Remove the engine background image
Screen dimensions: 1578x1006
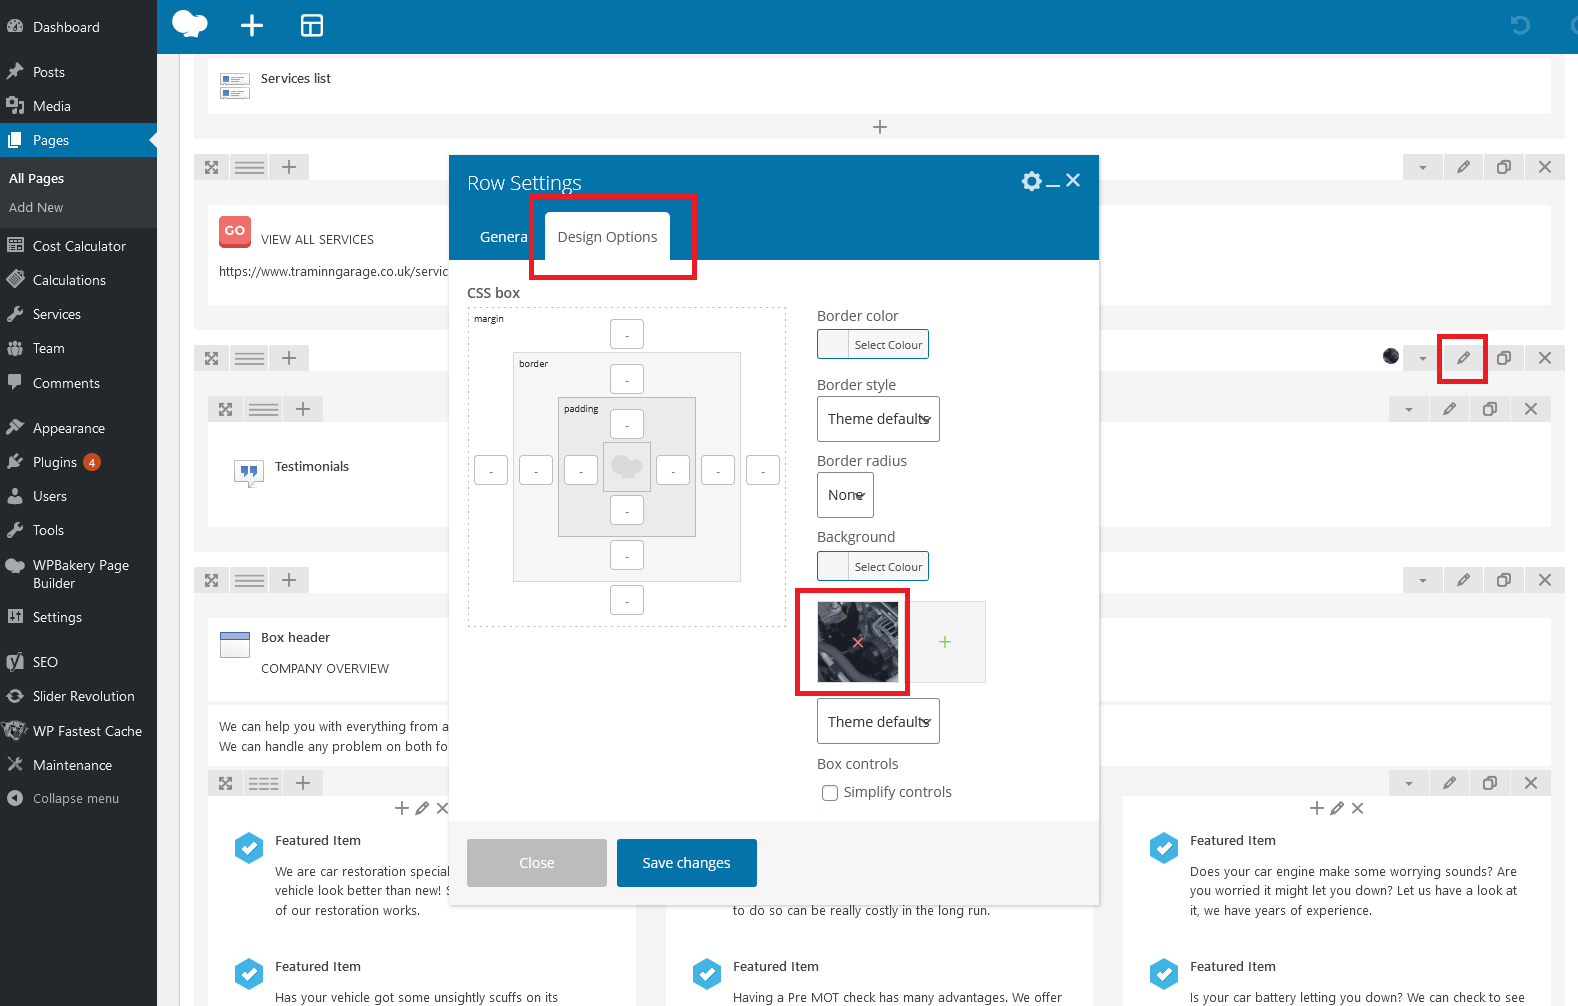pyautogui.click(x=857, y=643)
